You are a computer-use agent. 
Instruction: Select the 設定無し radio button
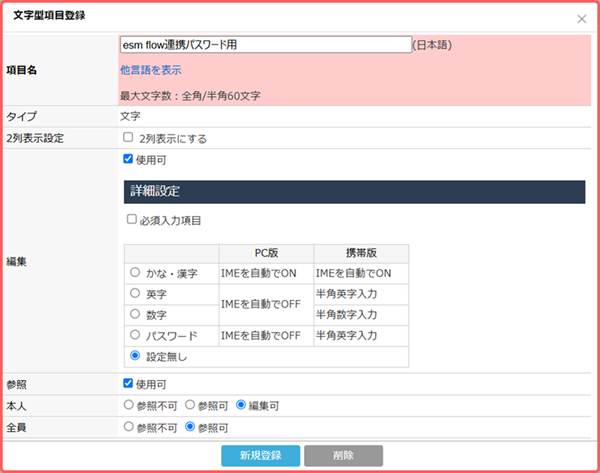coord(135,356)
